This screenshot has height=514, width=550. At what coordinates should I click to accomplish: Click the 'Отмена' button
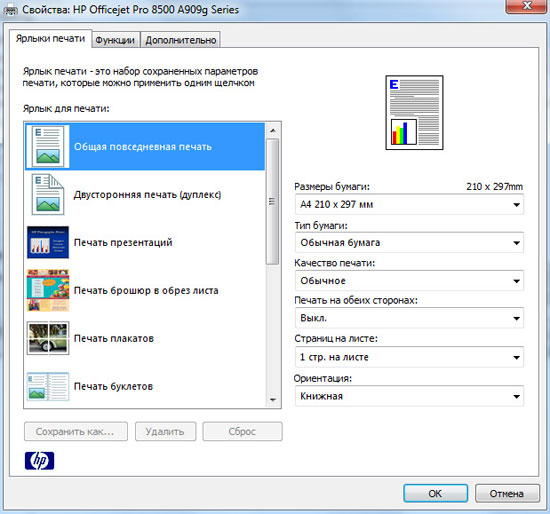coord(507,493)
